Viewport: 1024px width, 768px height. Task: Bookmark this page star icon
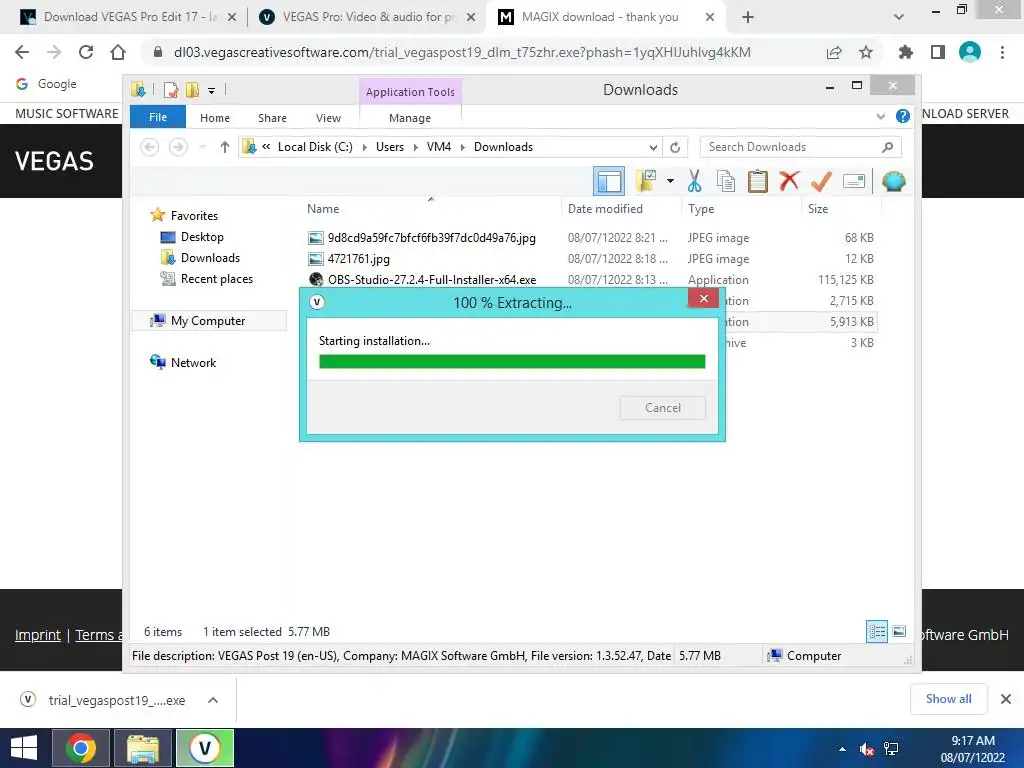tap(865, 52)
